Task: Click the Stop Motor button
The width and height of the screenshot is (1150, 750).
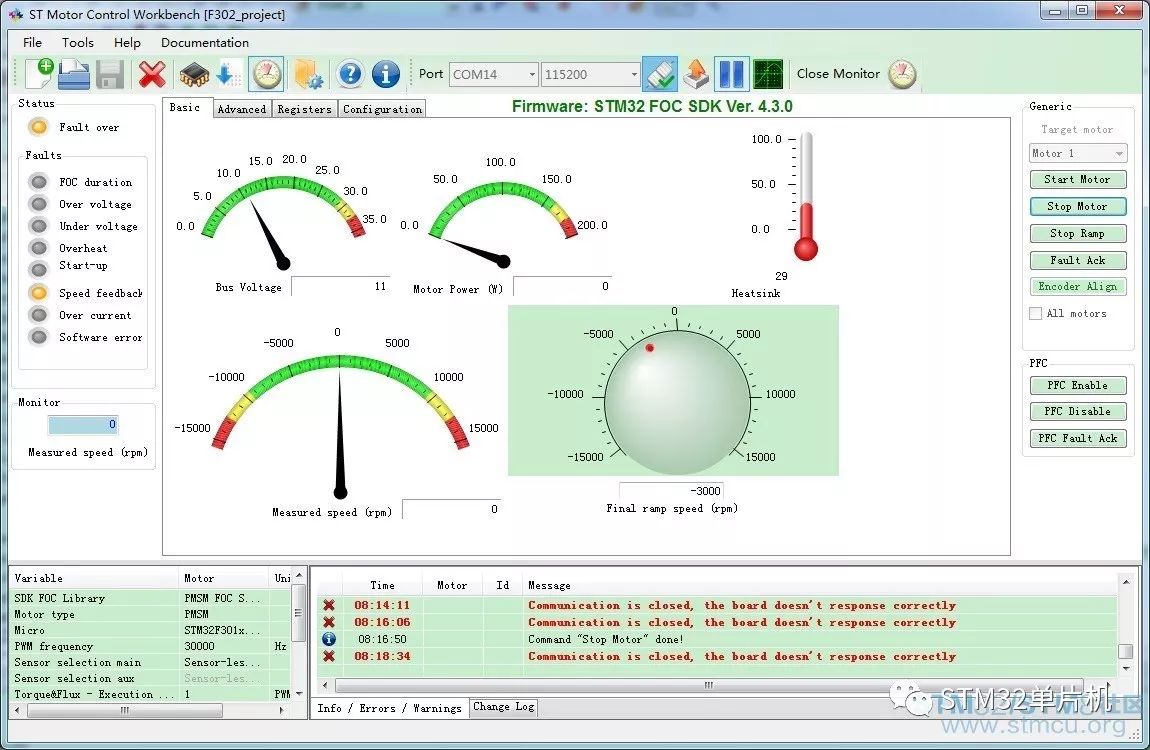Action: [1077, 207]
